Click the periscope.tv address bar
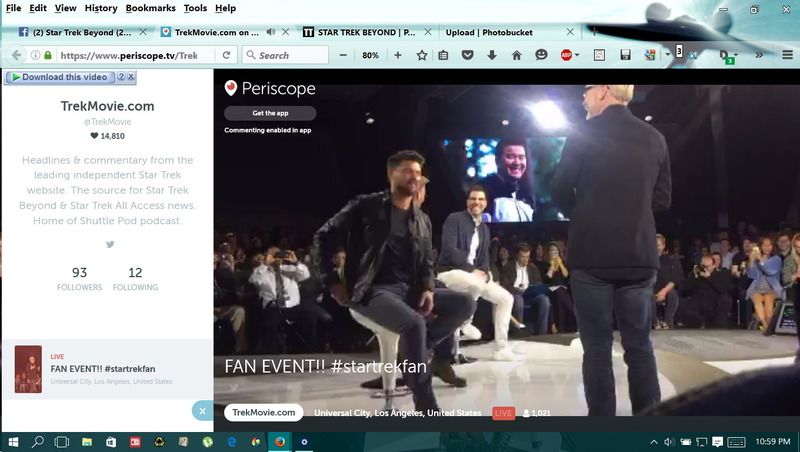 (129, 55)
